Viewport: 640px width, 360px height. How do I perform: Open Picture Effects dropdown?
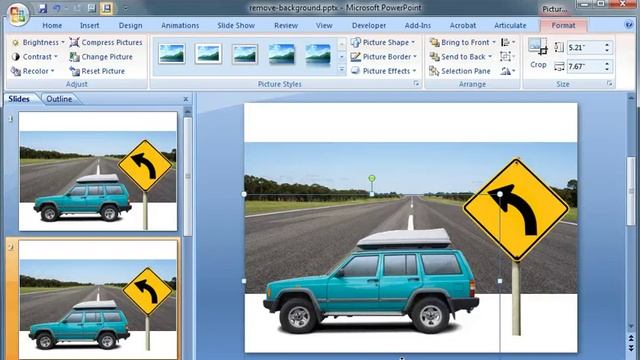coord(384,71)
